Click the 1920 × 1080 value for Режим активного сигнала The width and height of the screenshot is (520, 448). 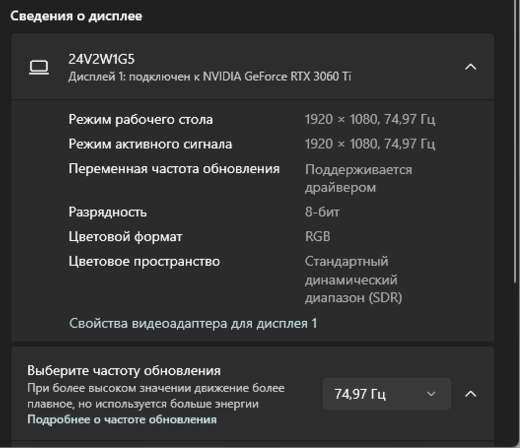tap(370, 144)
